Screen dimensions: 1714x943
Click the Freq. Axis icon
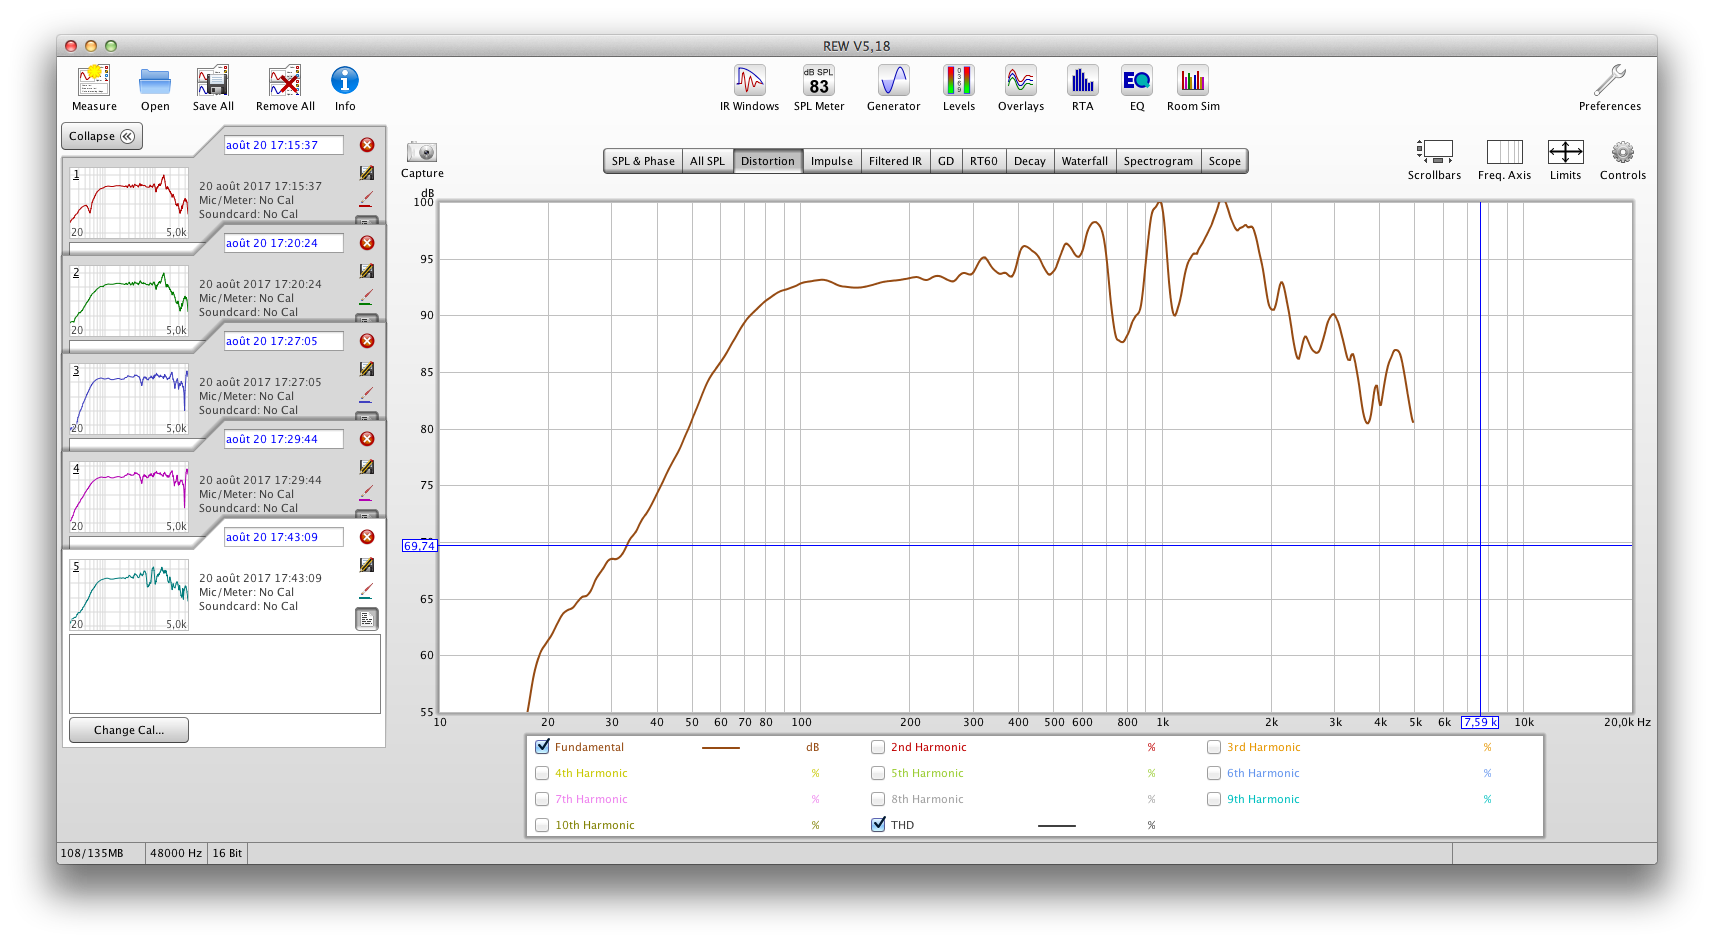coord(1505,152)
